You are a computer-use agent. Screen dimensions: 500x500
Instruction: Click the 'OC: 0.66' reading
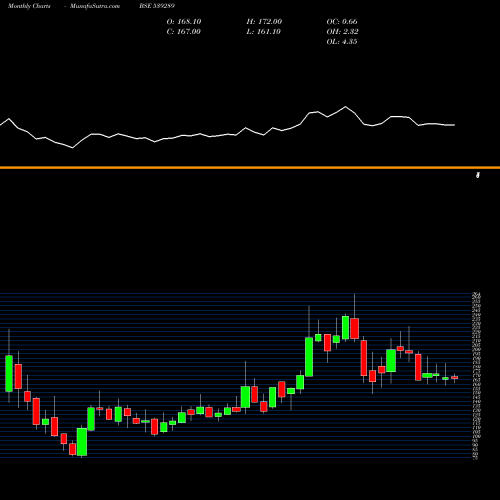tap(342, 21)
